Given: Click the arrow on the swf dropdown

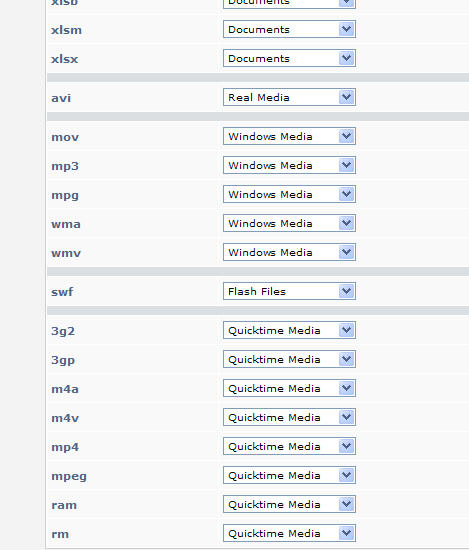Looking at the screenshot, I should point(347,291).
